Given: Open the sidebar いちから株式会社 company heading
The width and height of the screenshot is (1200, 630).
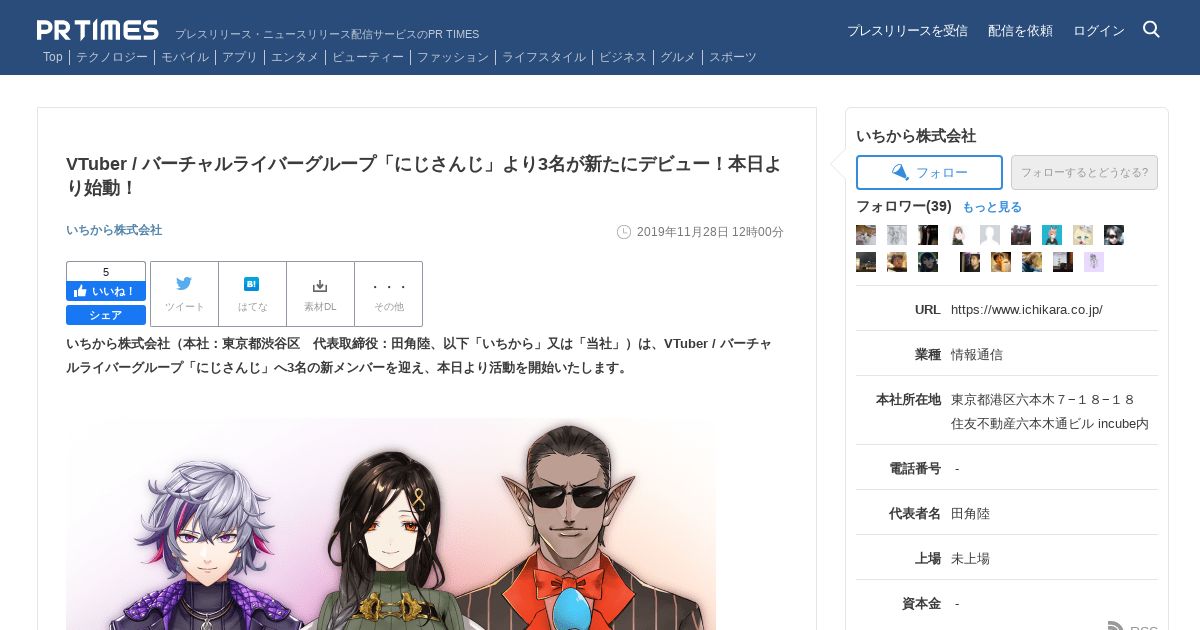Looking at the screenshot, I should 916,136.
